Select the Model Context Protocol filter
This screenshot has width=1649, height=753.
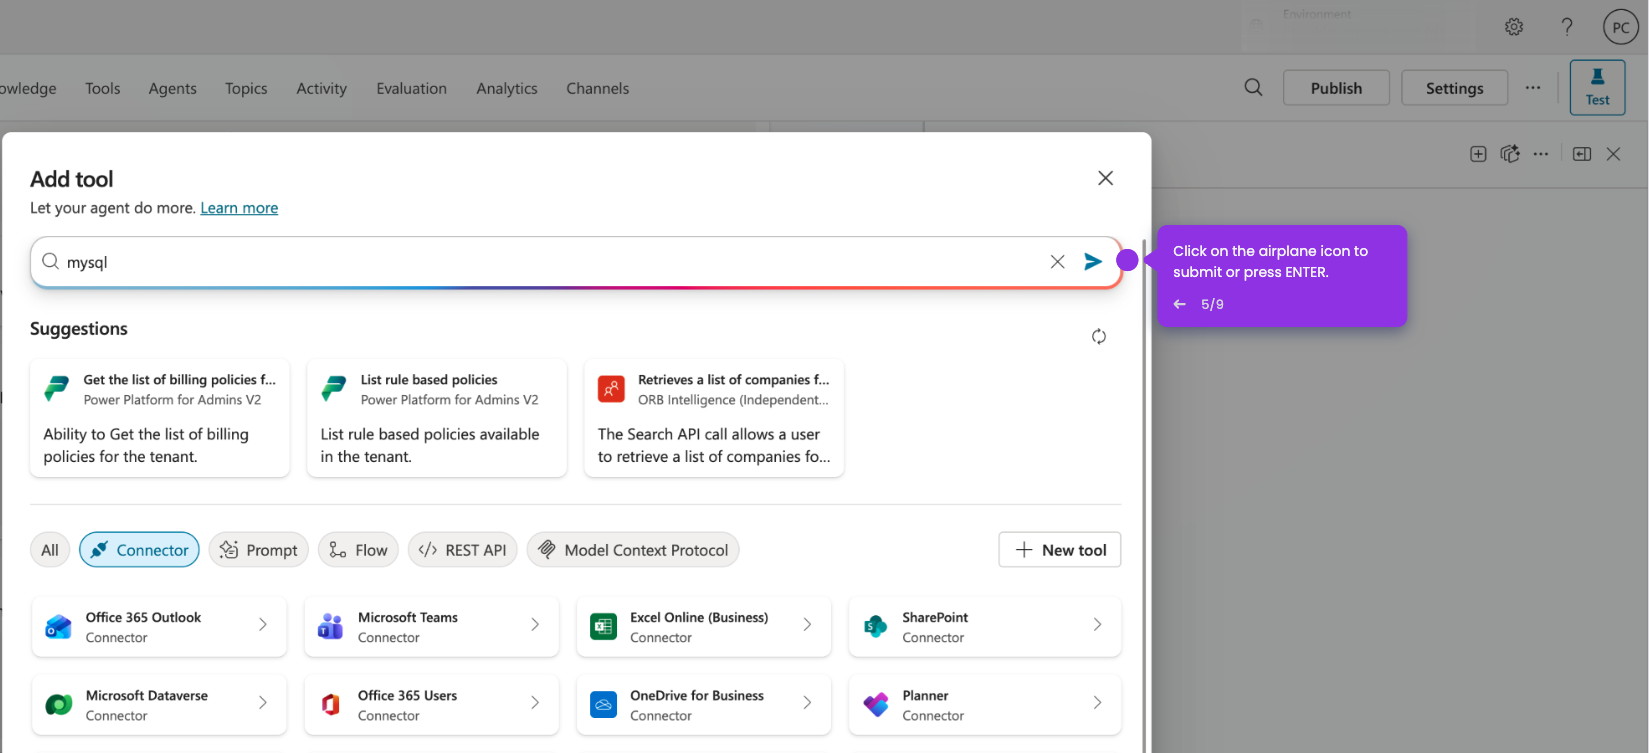click(x=633, y=550)
